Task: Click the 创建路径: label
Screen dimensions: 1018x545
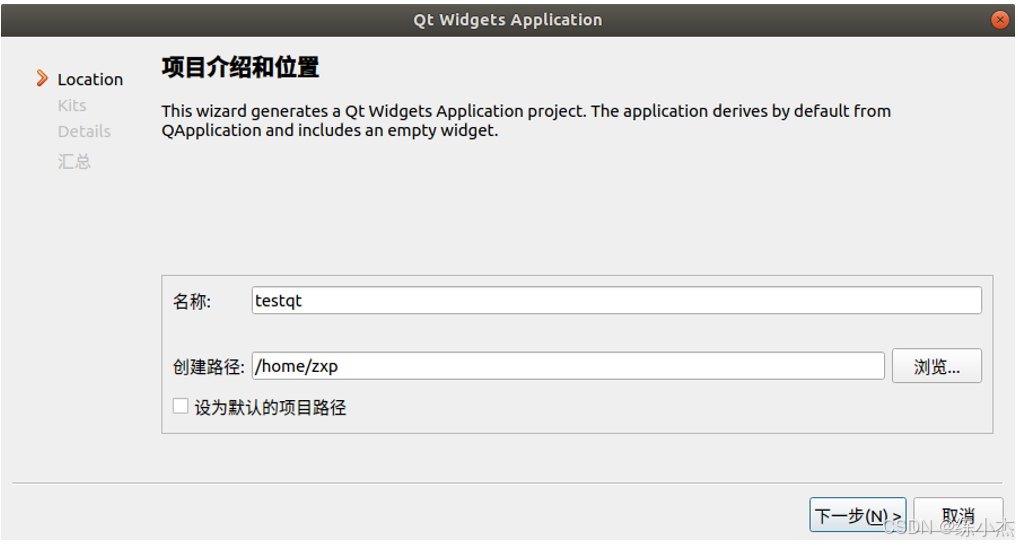Action: (x=208, y=367)
